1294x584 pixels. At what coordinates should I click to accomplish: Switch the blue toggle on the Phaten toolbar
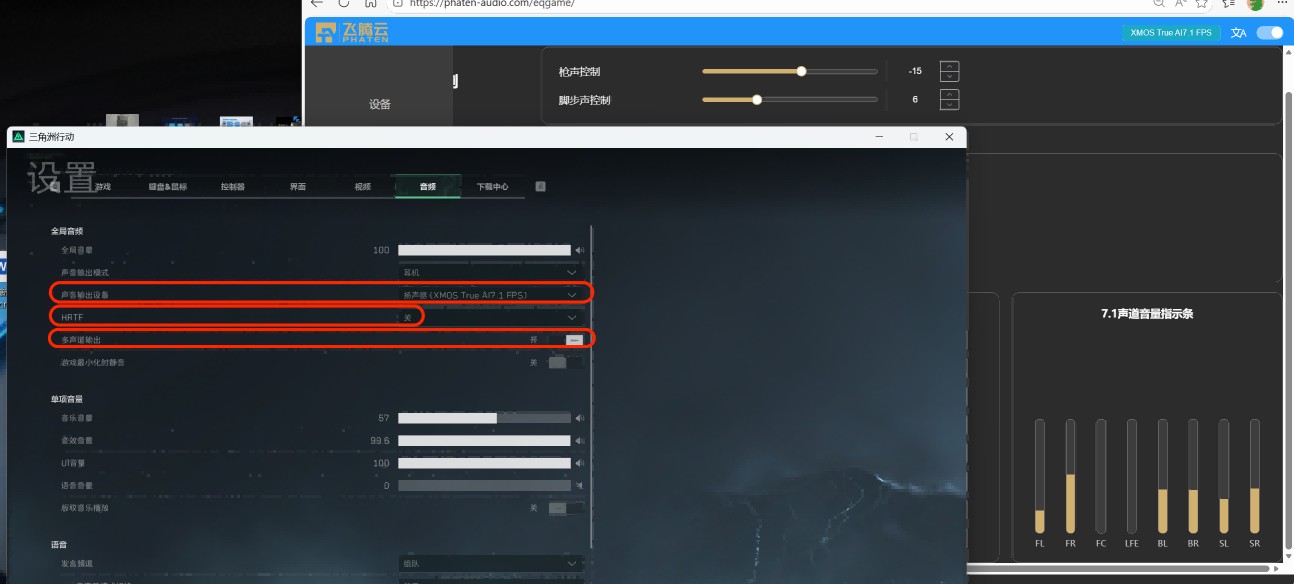point(1268,32)
